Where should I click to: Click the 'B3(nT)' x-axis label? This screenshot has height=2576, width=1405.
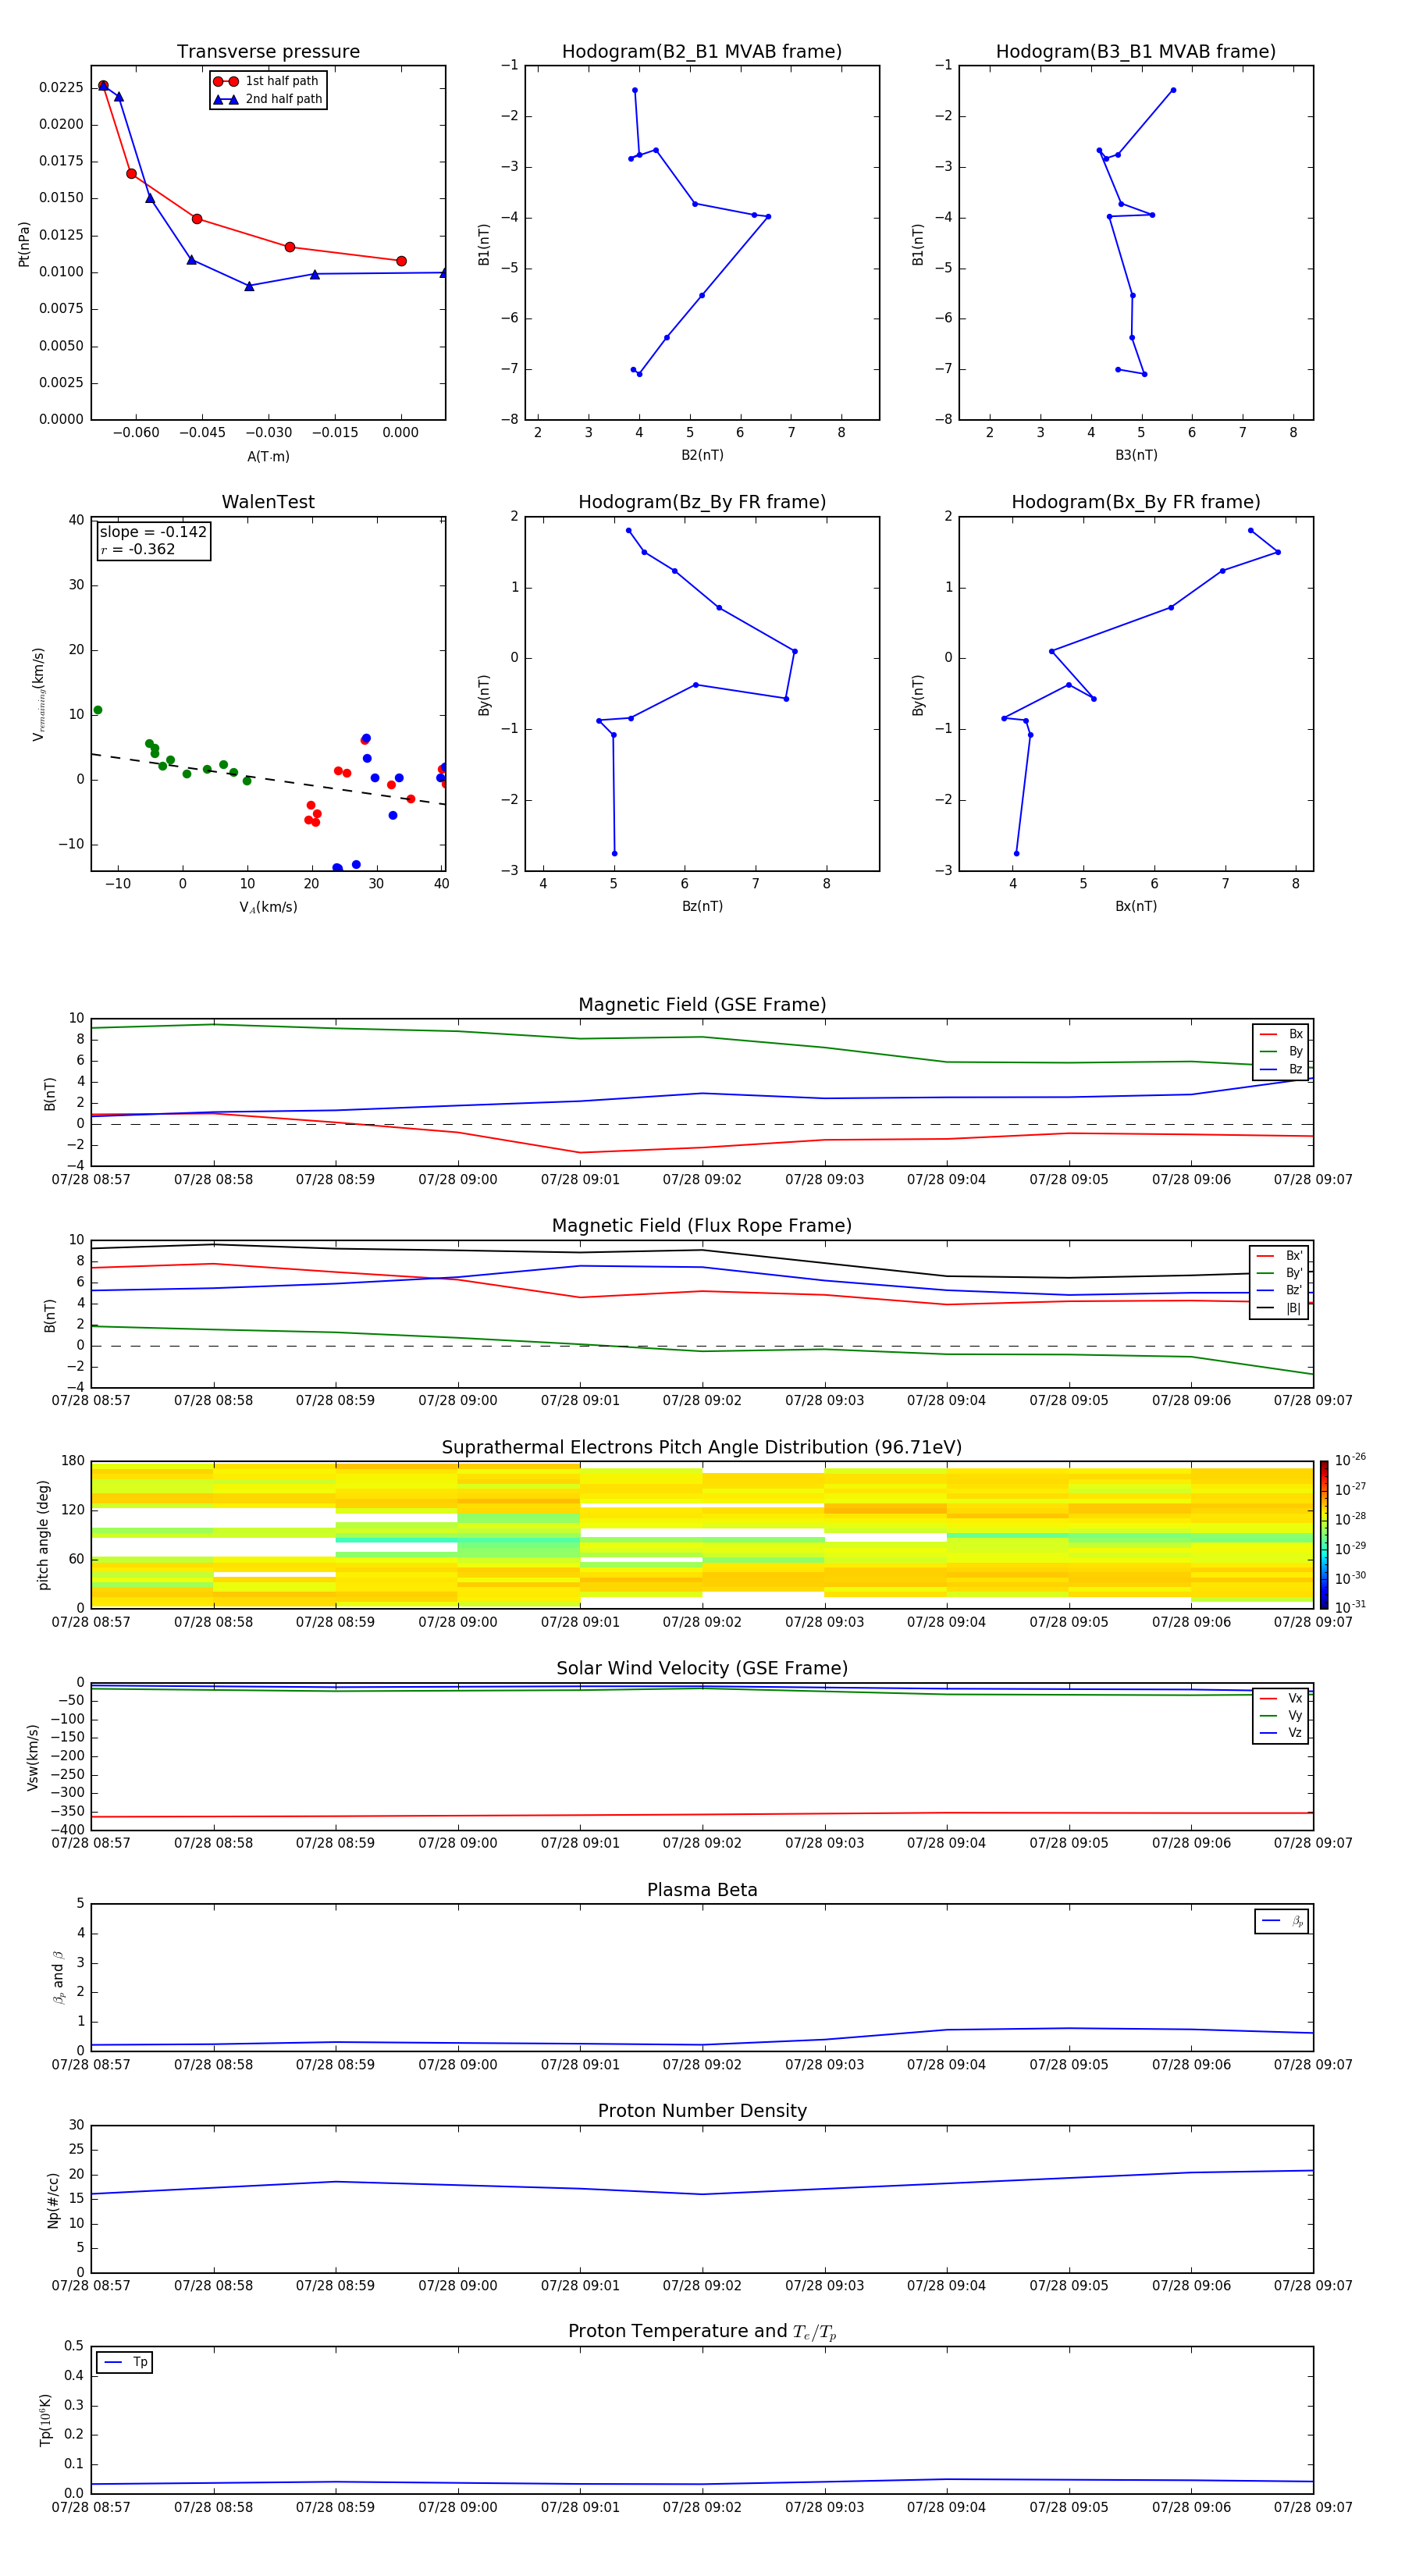pos(1136,455)
